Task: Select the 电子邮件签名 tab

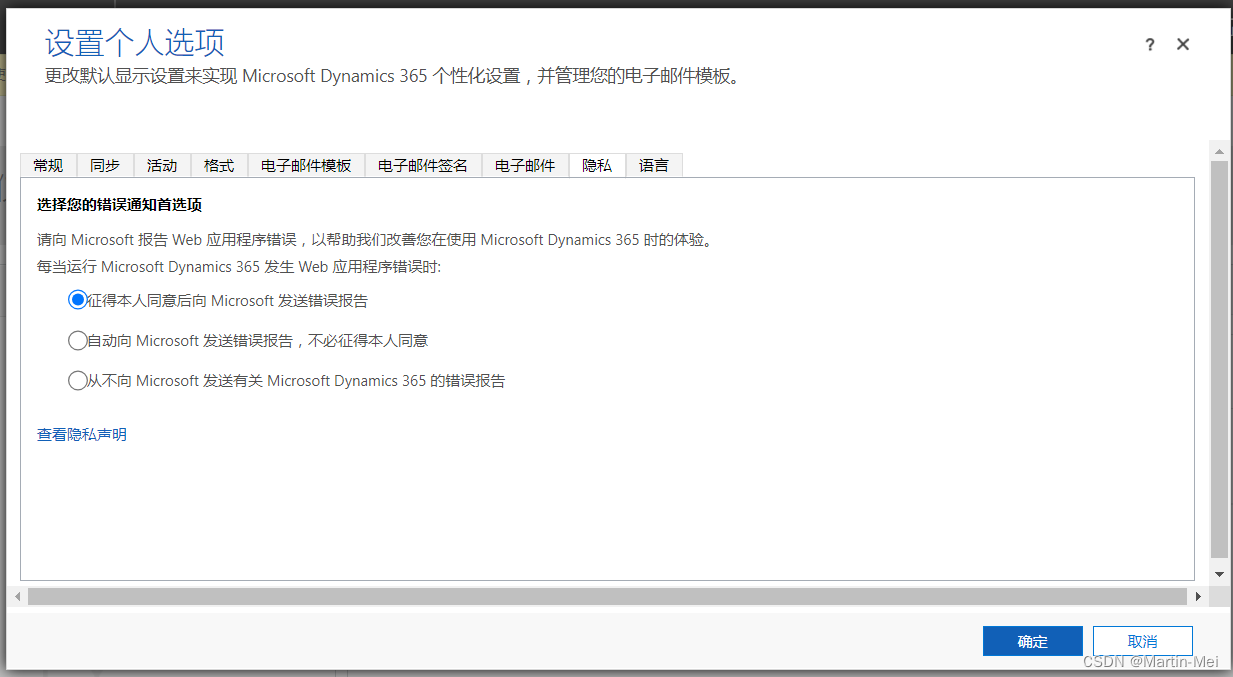Action: [423, 165]
